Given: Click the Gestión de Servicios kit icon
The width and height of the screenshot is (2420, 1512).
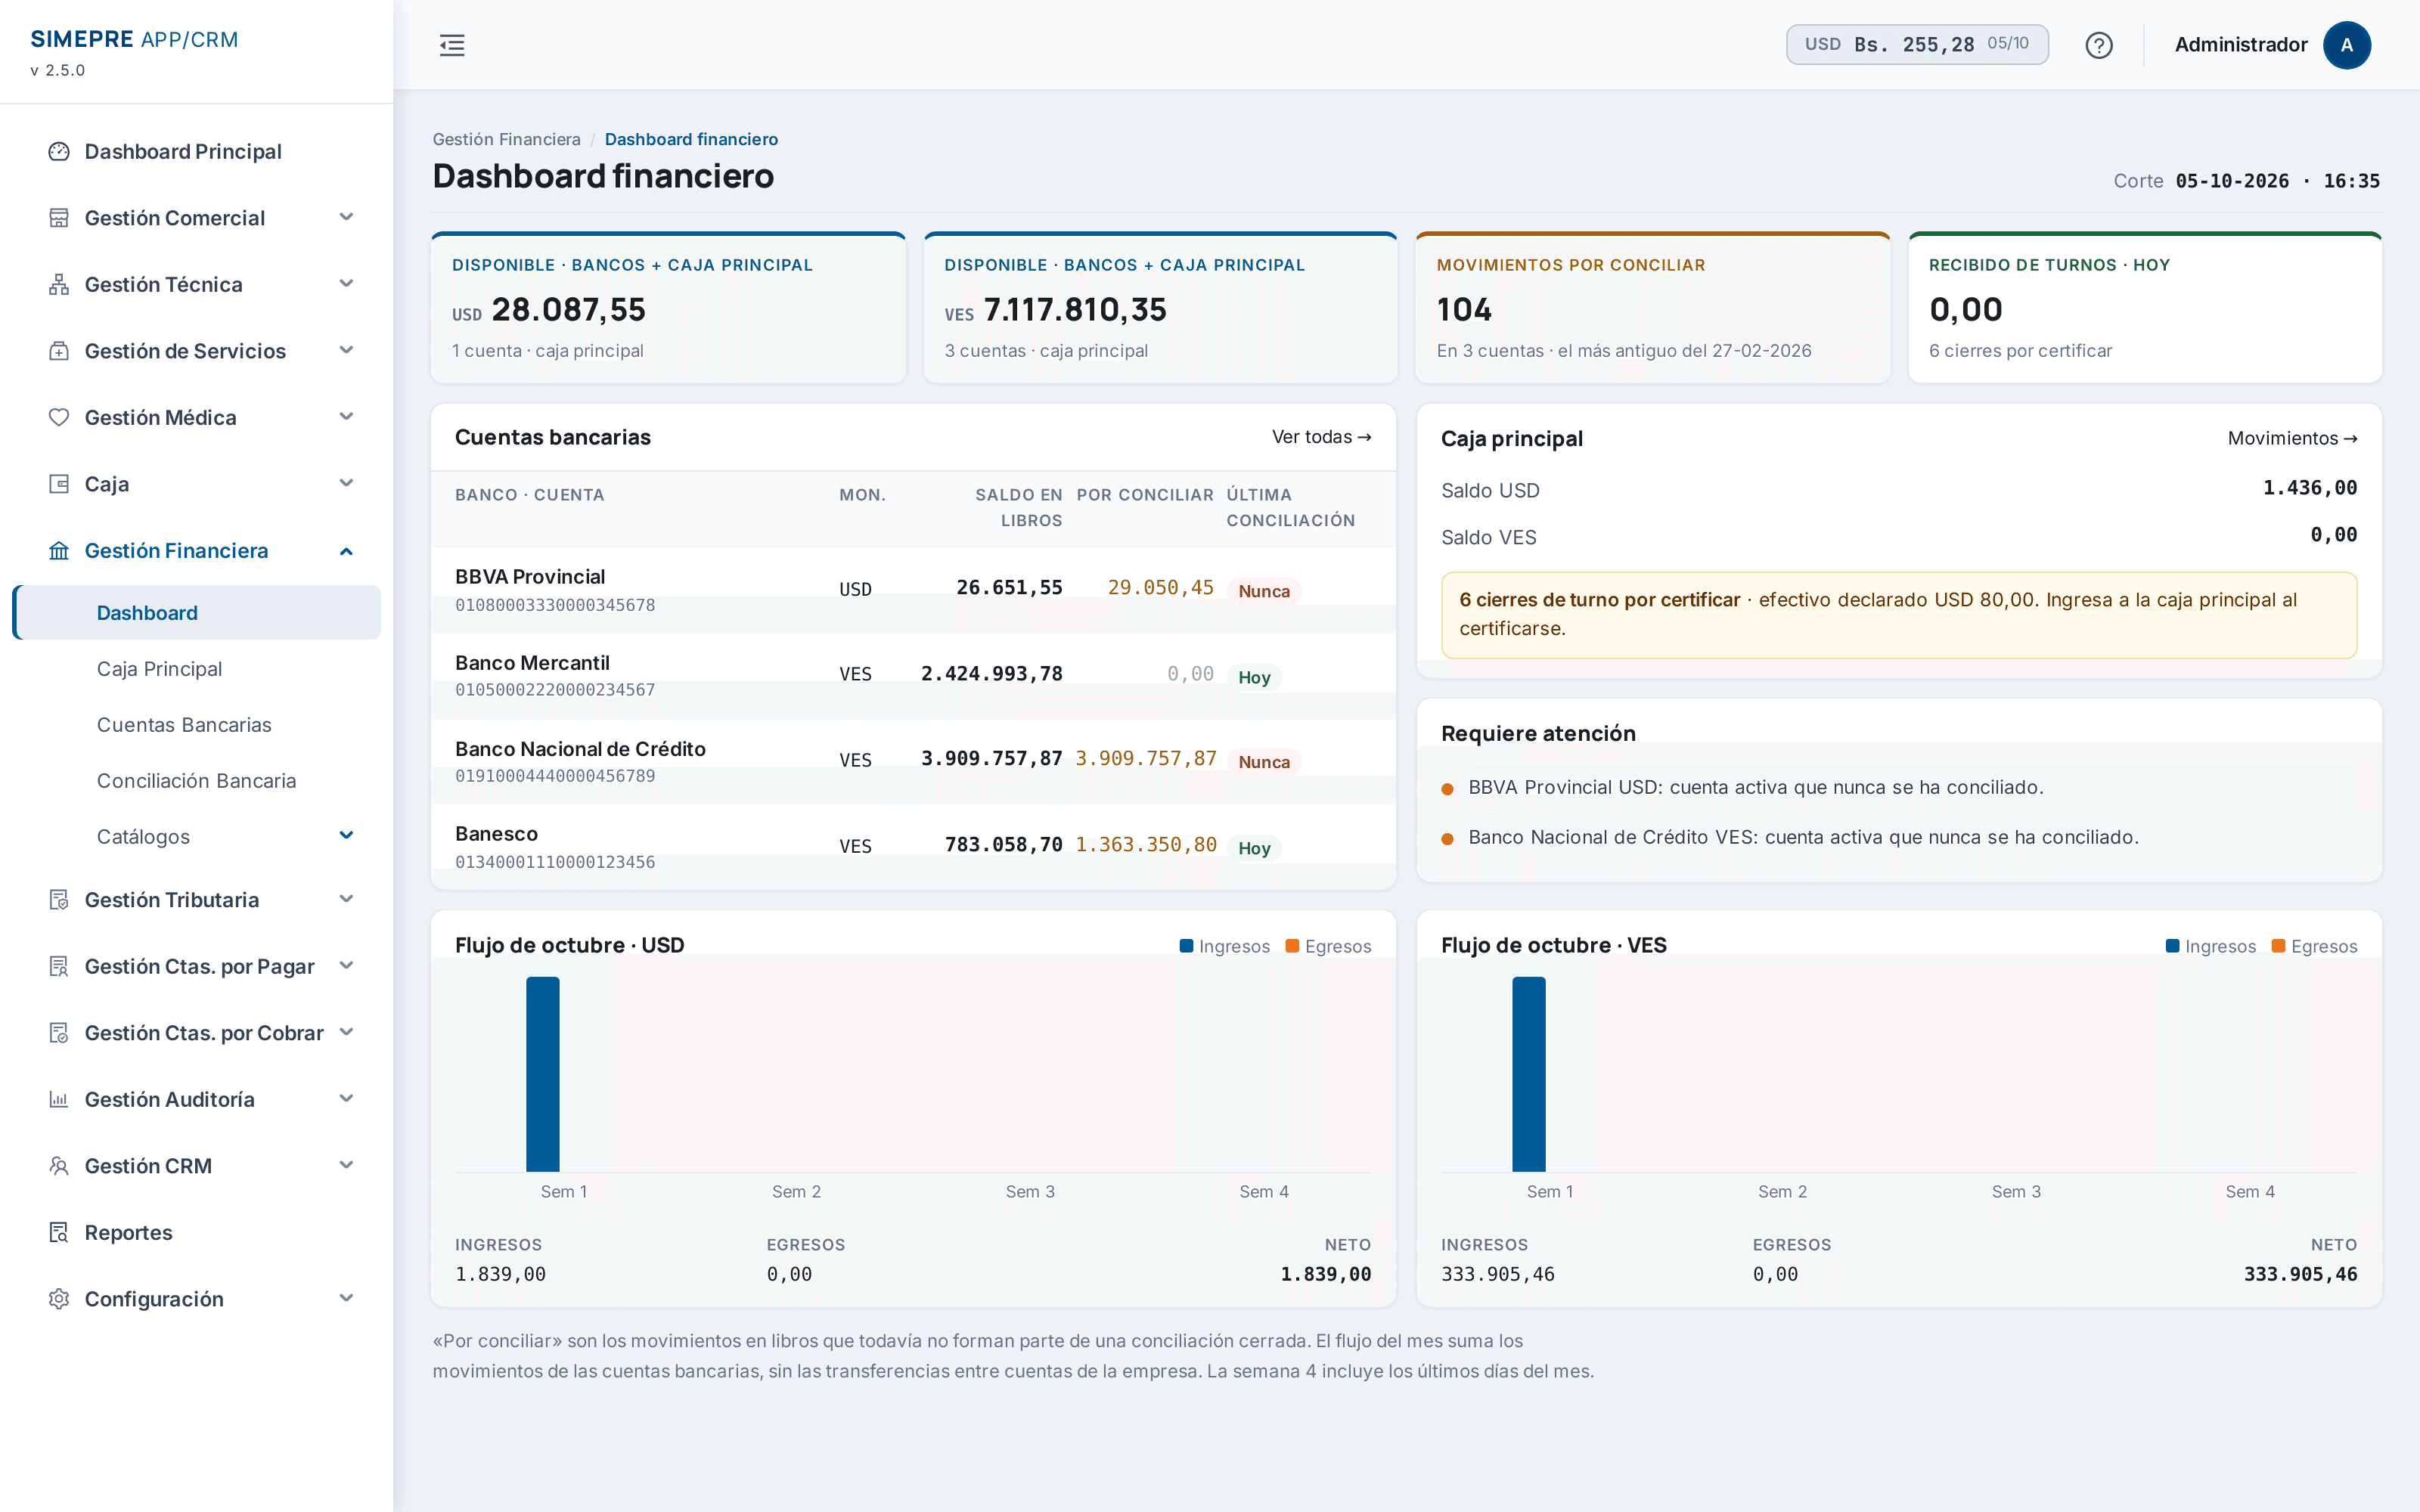Looking at the screenshot, I should click(59, 351).
